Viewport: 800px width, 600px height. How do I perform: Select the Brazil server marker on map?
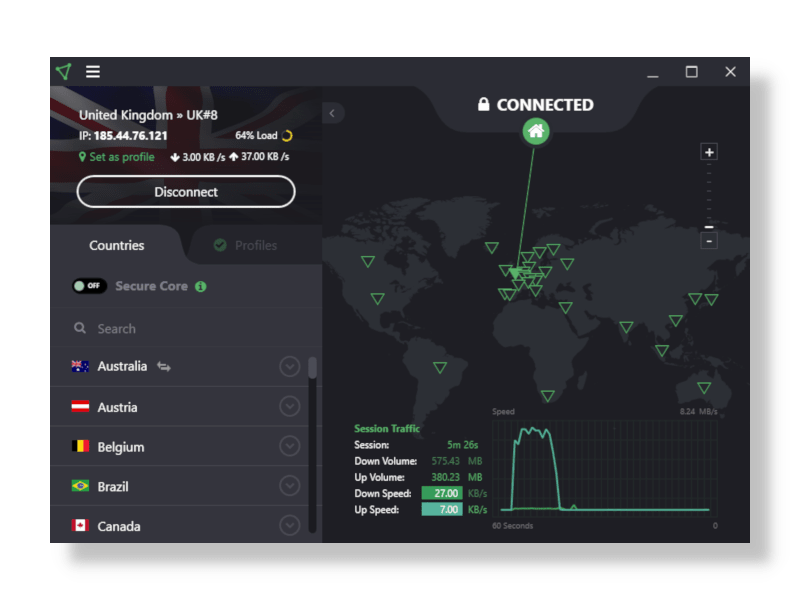440,367
